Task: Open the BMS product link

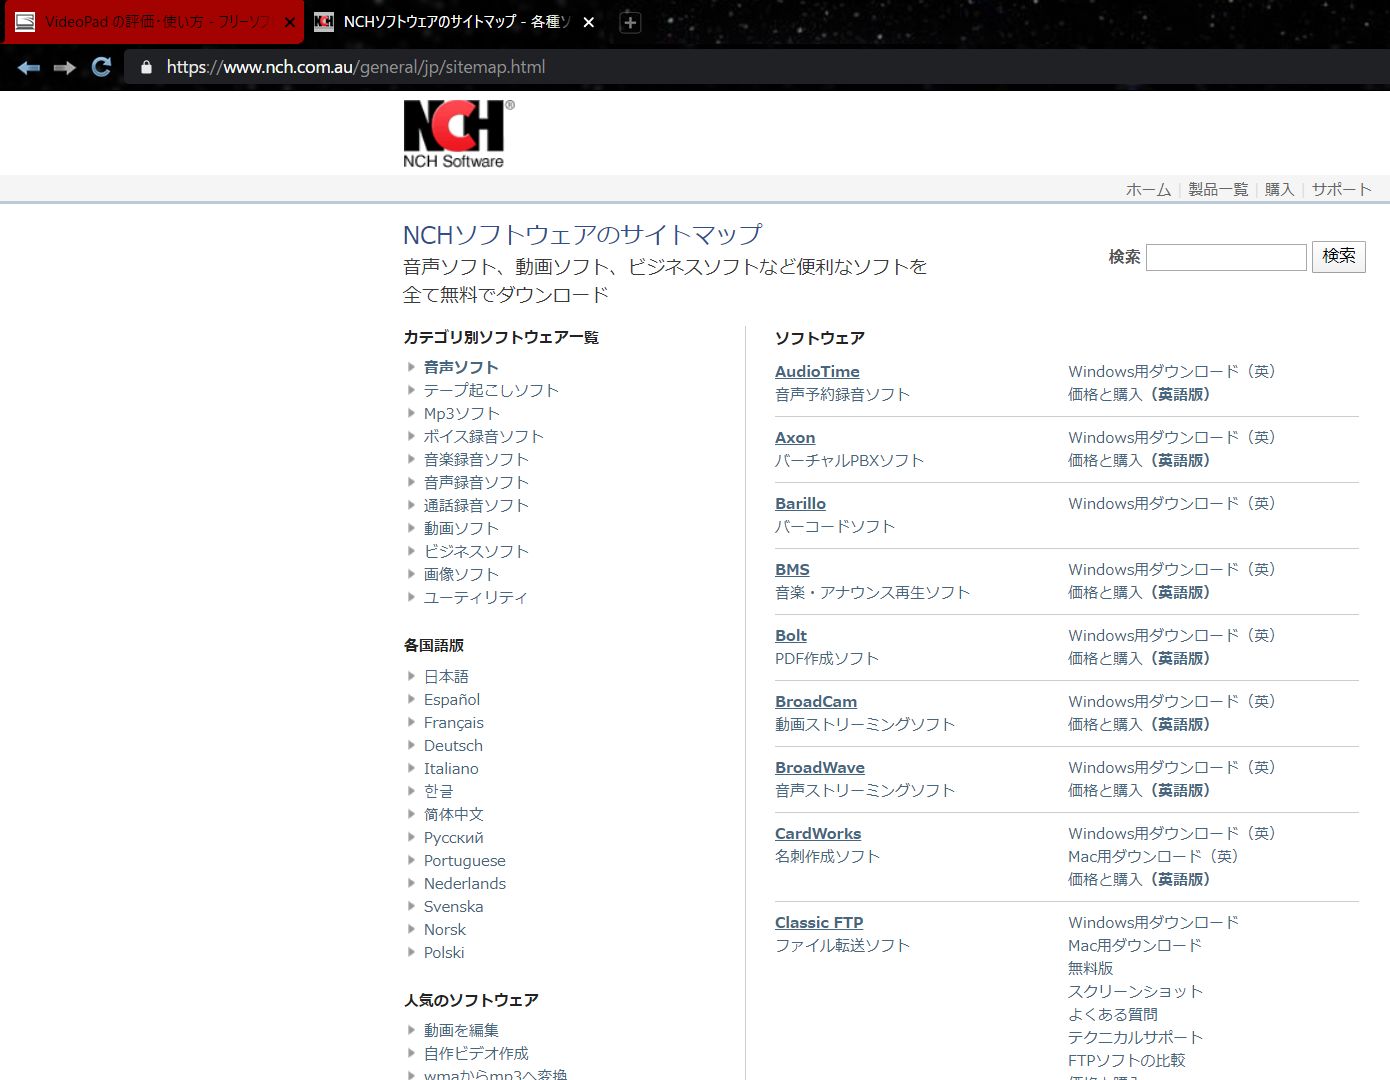Action: [x=792, y=569]
